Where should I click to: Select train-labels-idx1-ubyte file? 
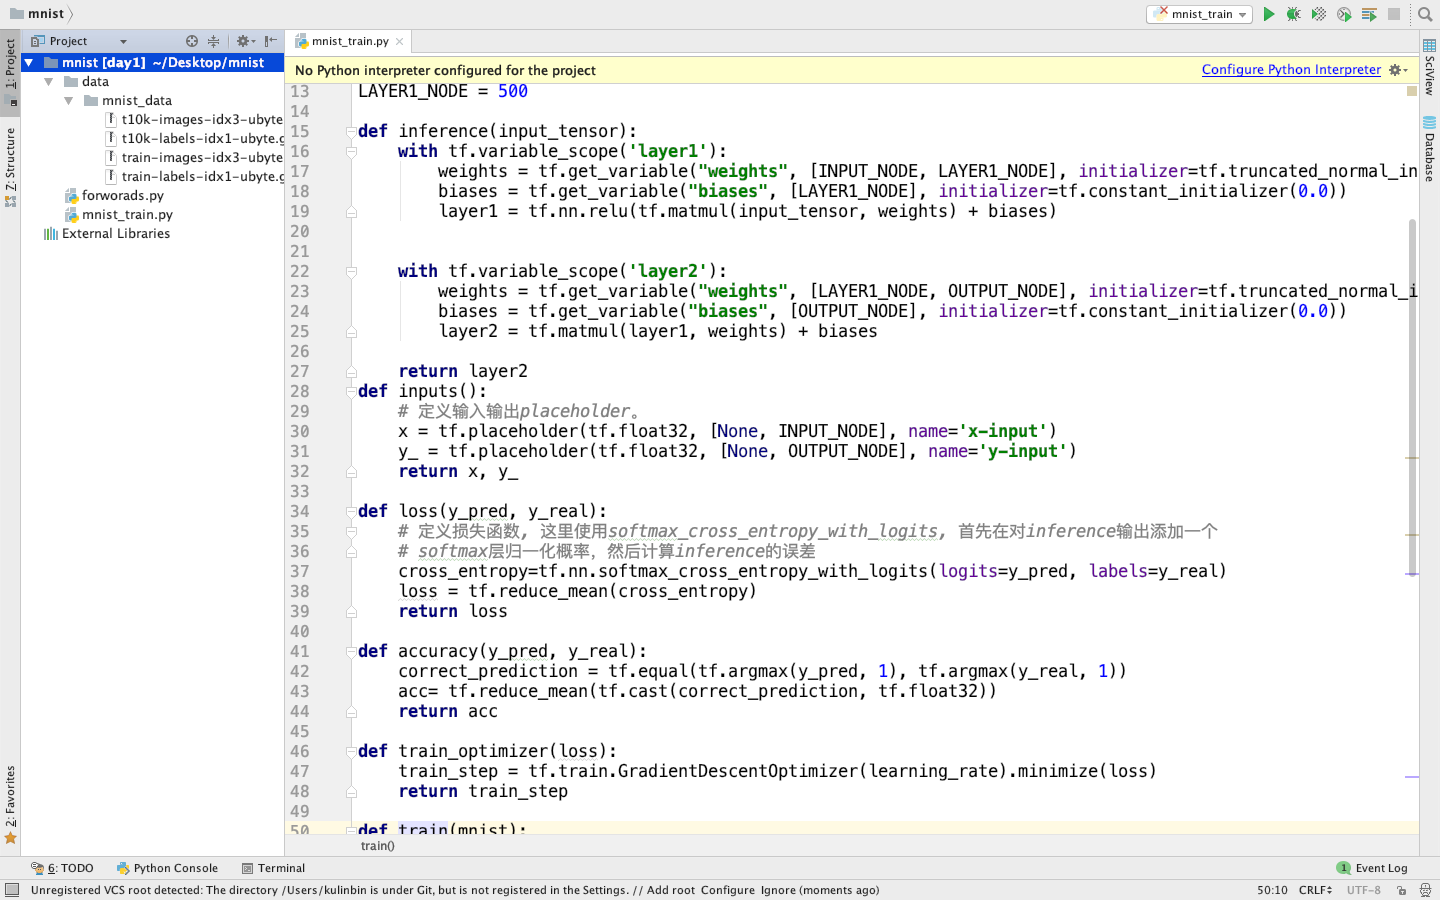[x=195, y=177]
